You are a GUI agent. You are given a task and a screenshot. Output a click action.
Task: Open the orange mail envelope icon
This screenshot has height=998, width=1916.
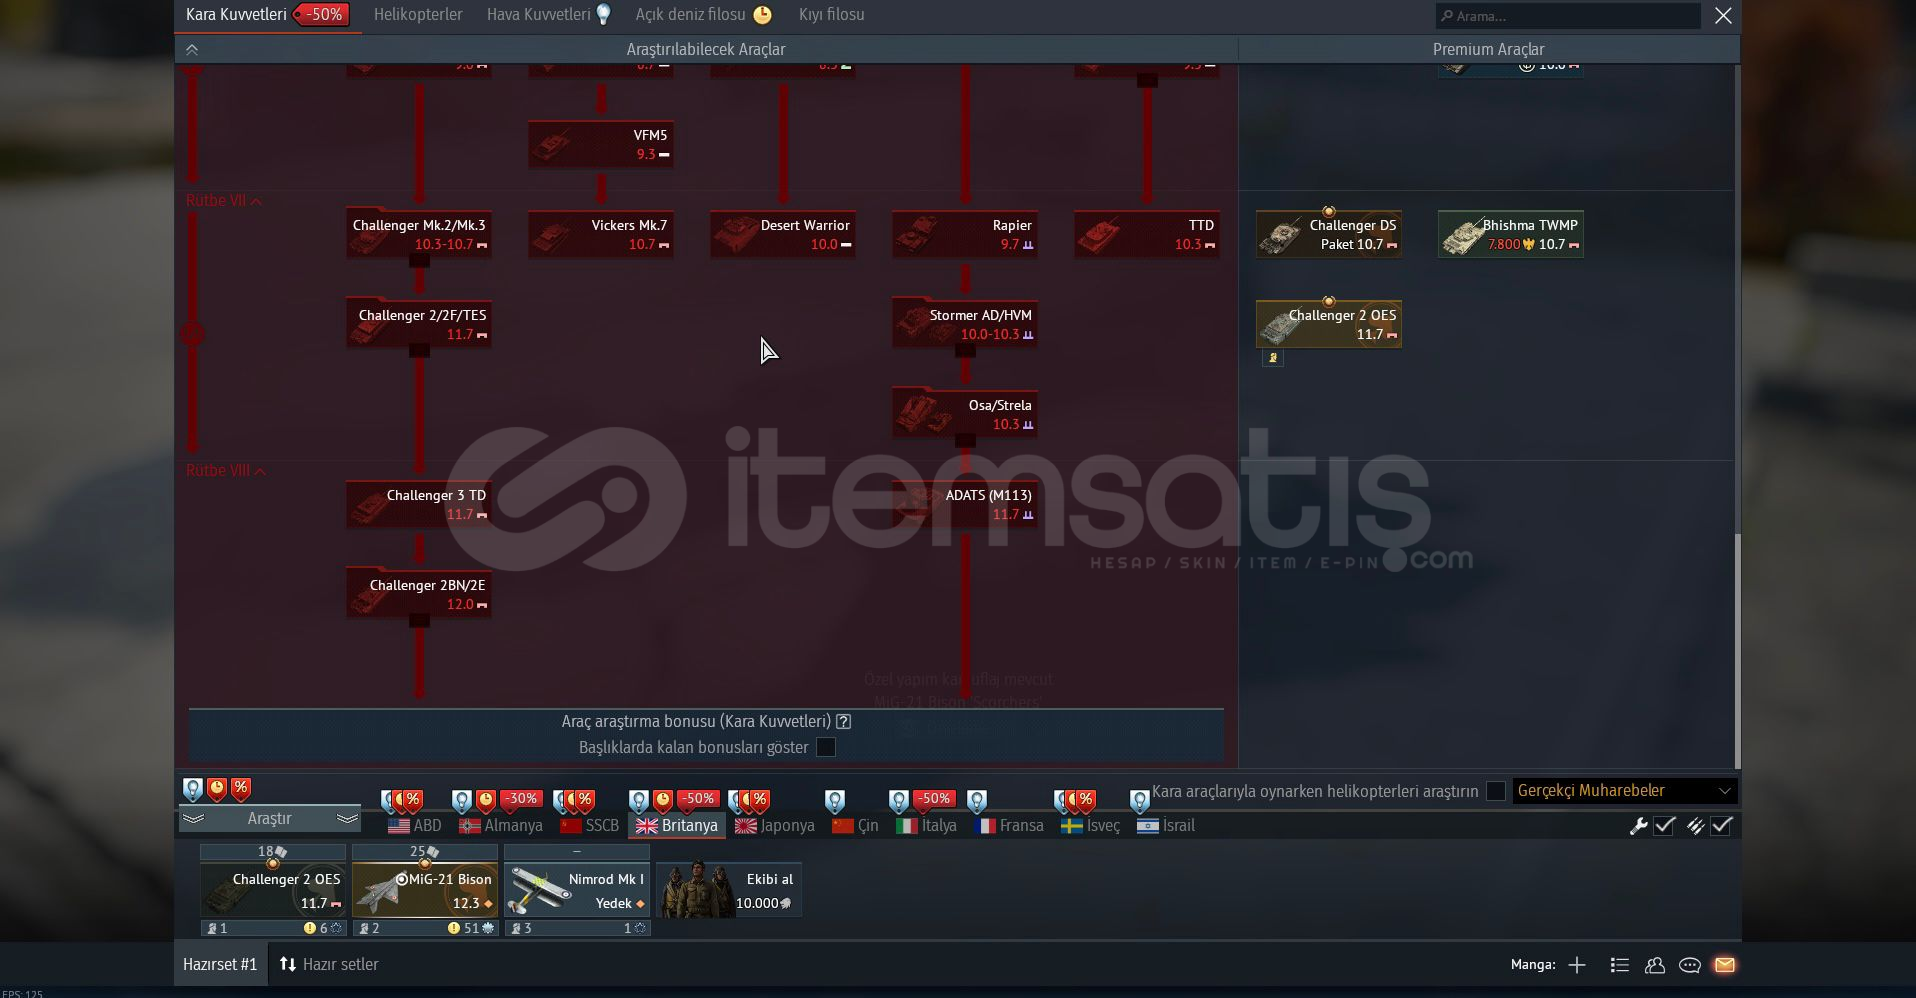click(1725, 965)
